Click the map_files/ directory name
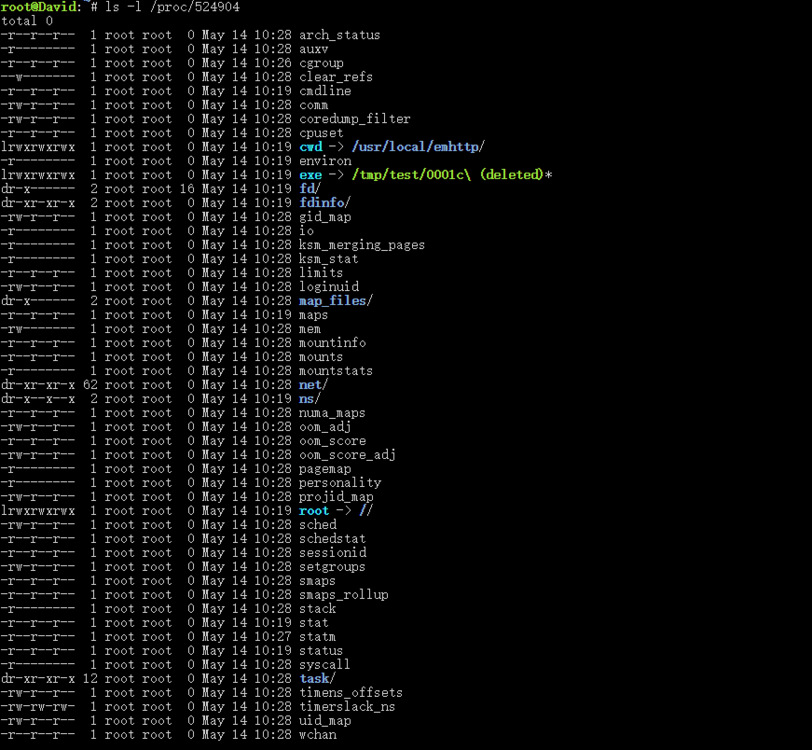Image resolution: width=812 pixels, height=750 pixels. 336,301
